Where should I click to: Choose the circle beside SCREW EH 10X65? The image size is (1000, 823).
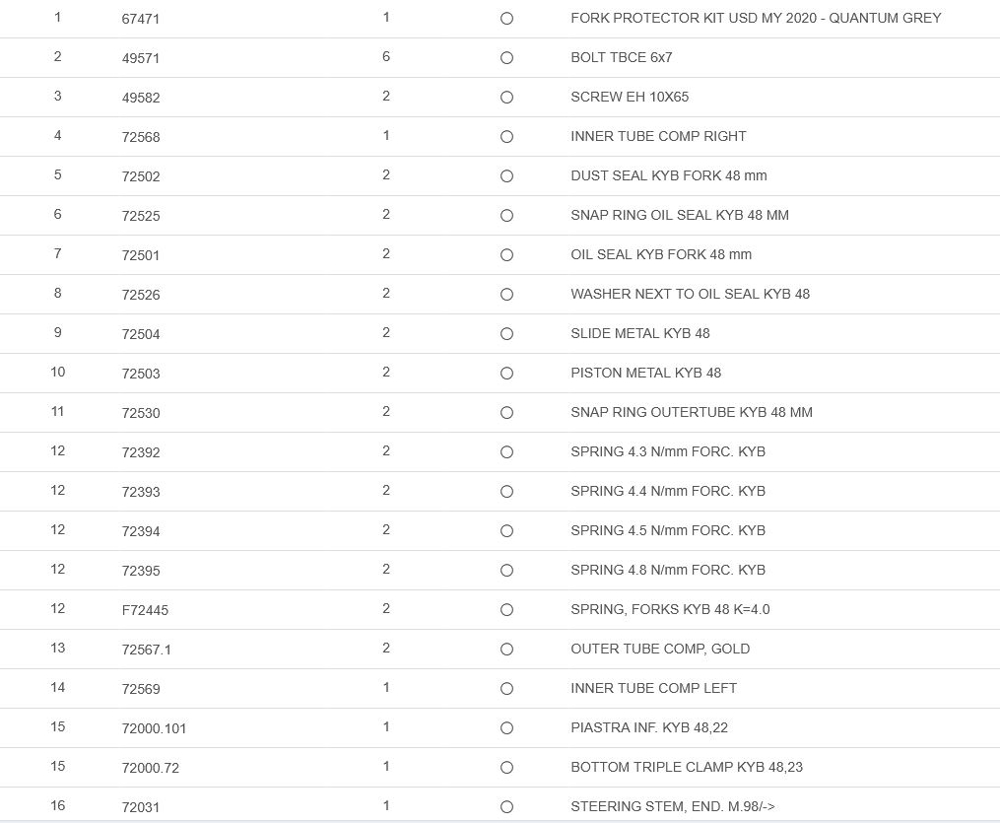[x=506, y=98]
